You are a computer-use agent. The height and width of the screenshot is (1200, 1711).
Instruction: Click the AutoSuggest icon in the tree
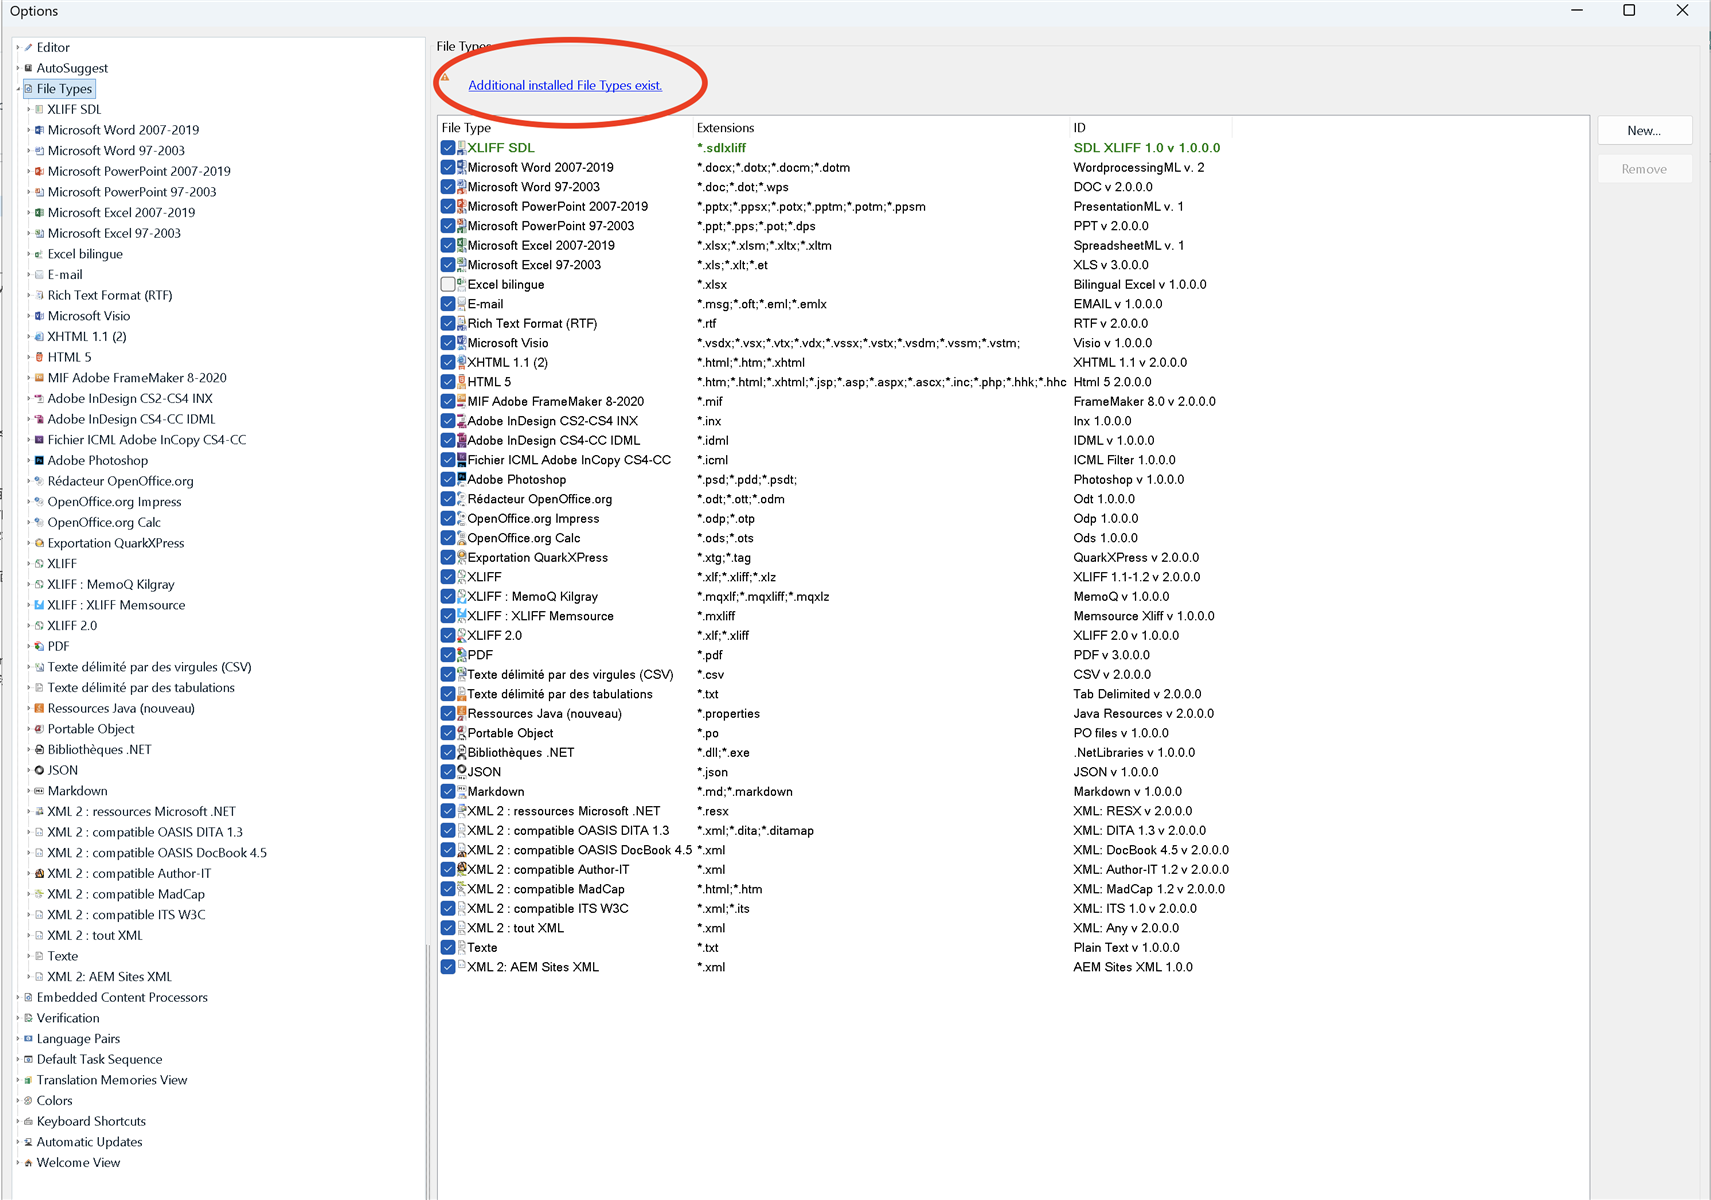[29, 68]
